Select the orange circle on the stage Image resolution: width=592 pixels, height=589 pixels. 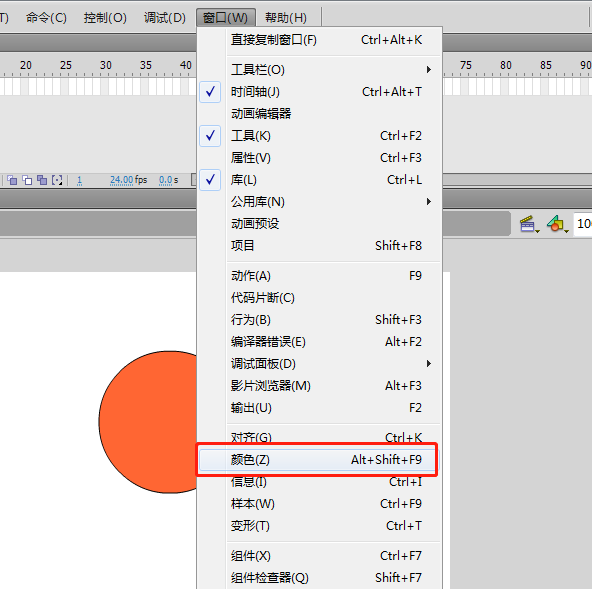(147, 422)
